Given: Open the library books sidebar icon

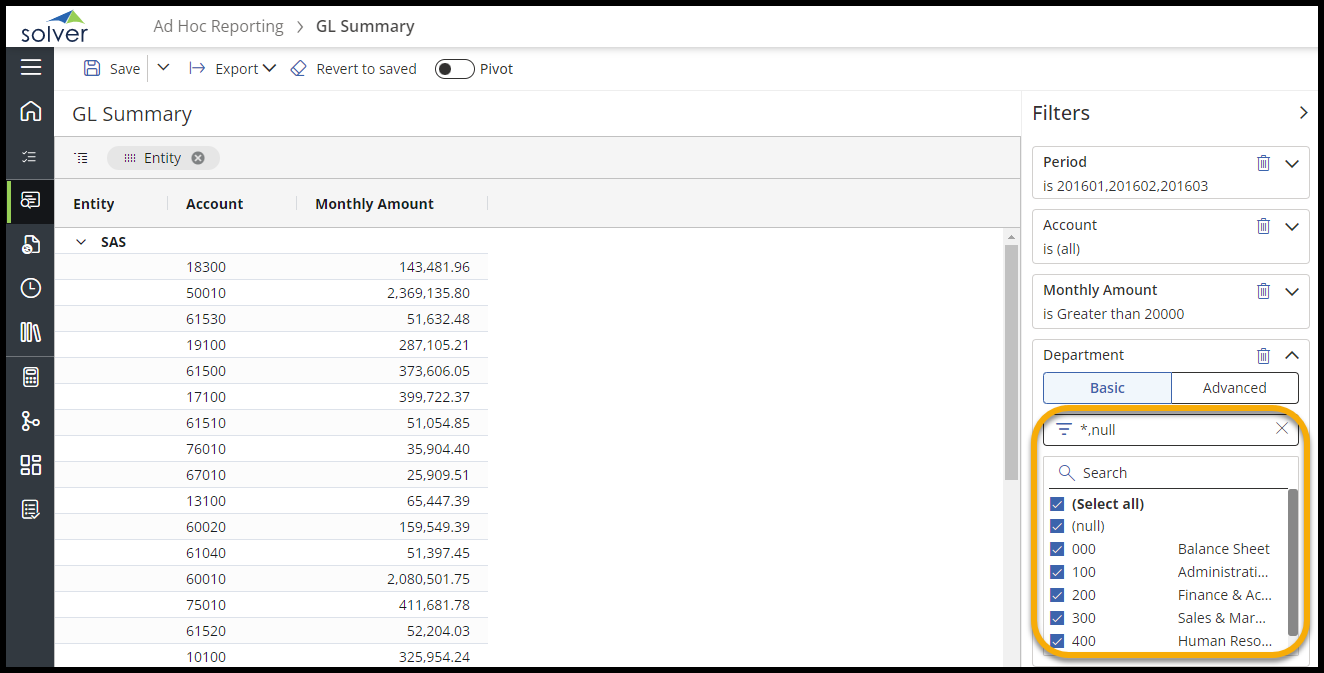Looking at the screenshot, I should pos(31,332).
